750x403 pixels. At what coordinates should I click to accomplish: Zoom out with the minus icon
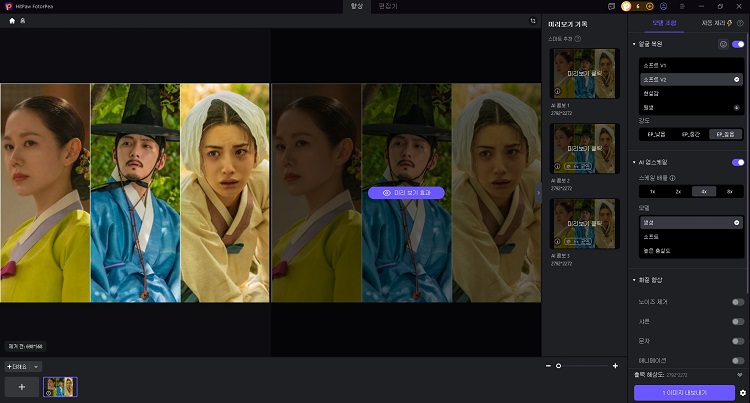point(548,366)
